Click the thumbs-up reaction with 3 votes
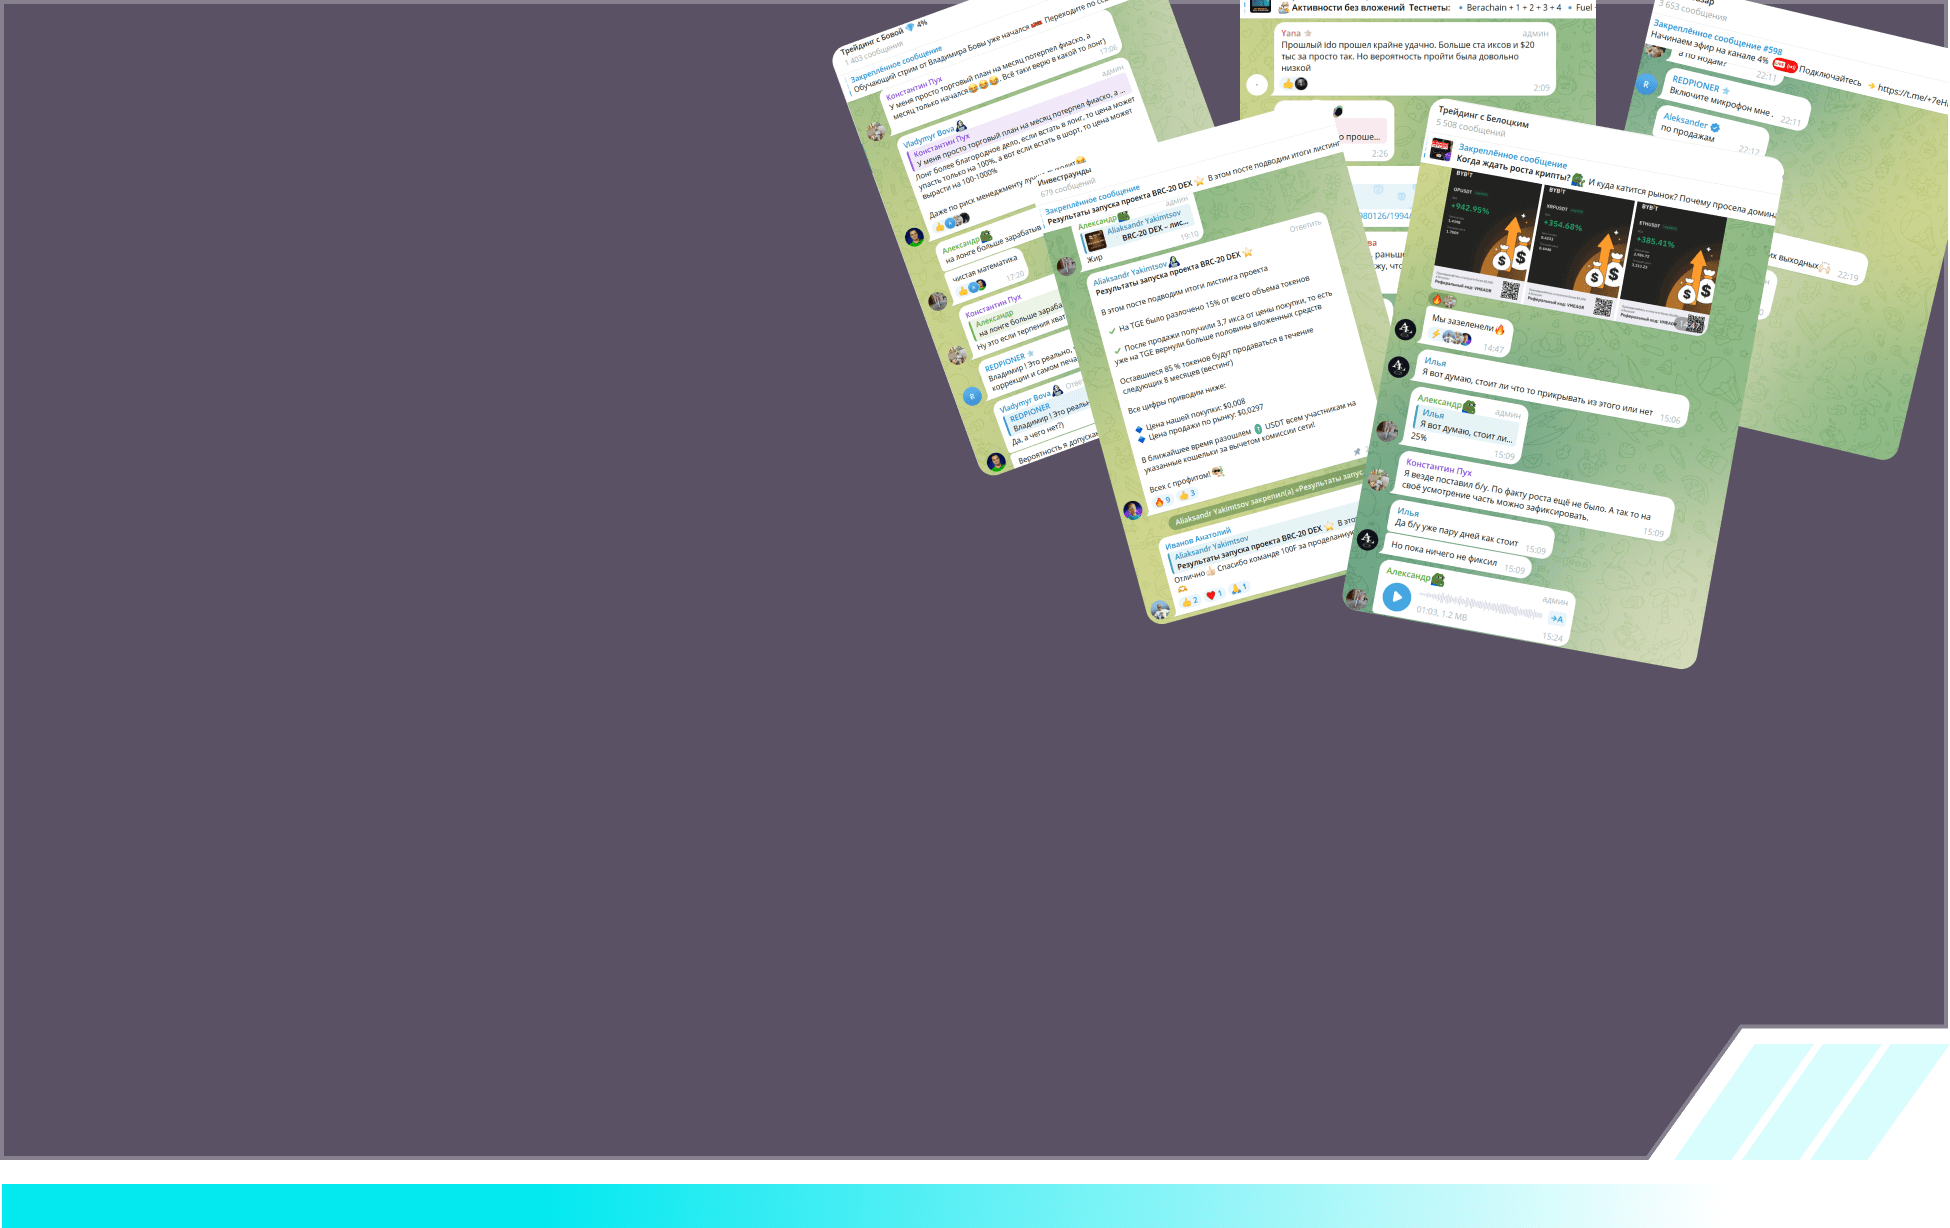 (x=1188, y=494)
